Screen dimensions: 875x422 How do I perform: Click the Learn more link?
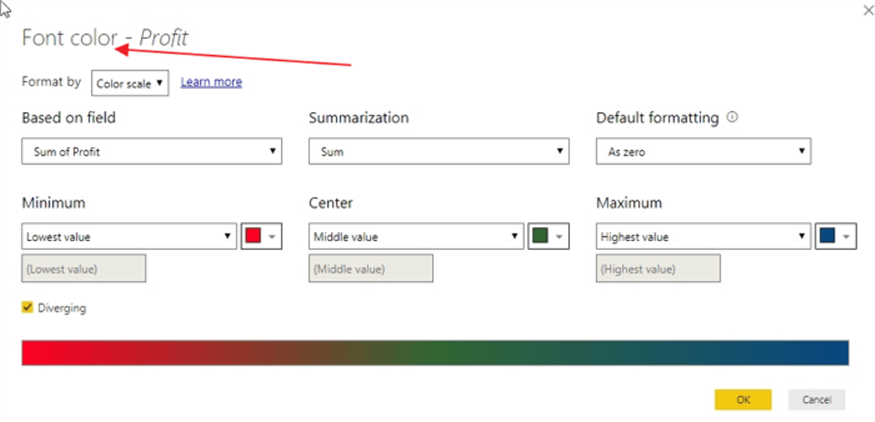211,82
